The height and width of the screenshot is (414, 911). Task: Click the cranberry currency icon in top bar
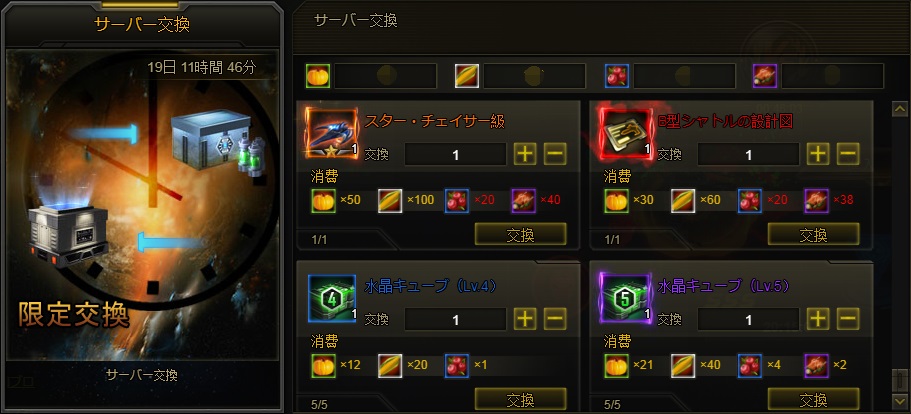click(x=616, y=75)
